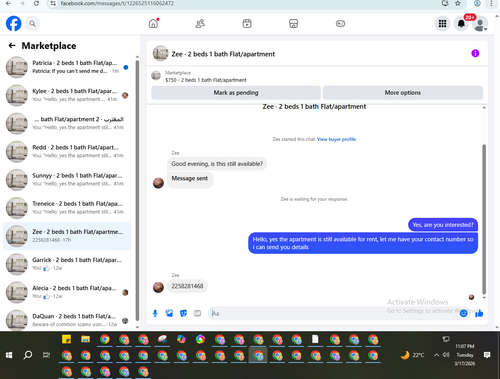
Task: Click the $750 listing summary text
Action: 206,80
